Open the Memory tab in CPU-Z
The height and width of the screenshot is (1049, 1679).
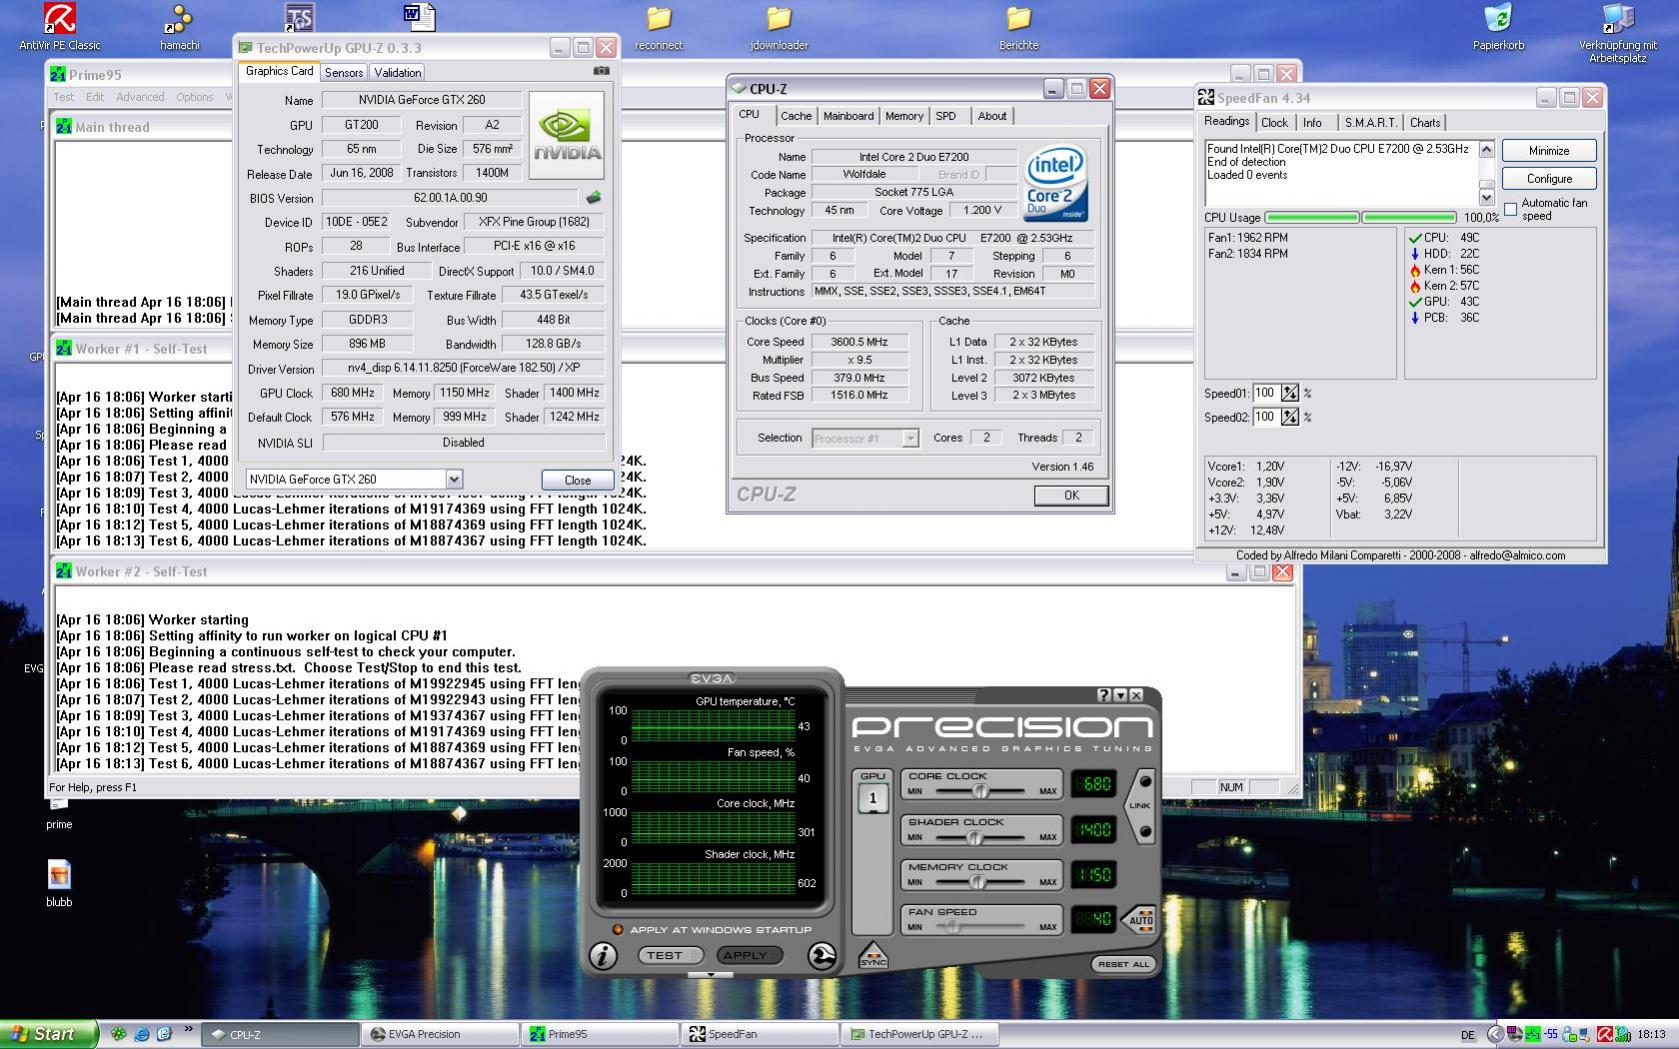(904, 116)
